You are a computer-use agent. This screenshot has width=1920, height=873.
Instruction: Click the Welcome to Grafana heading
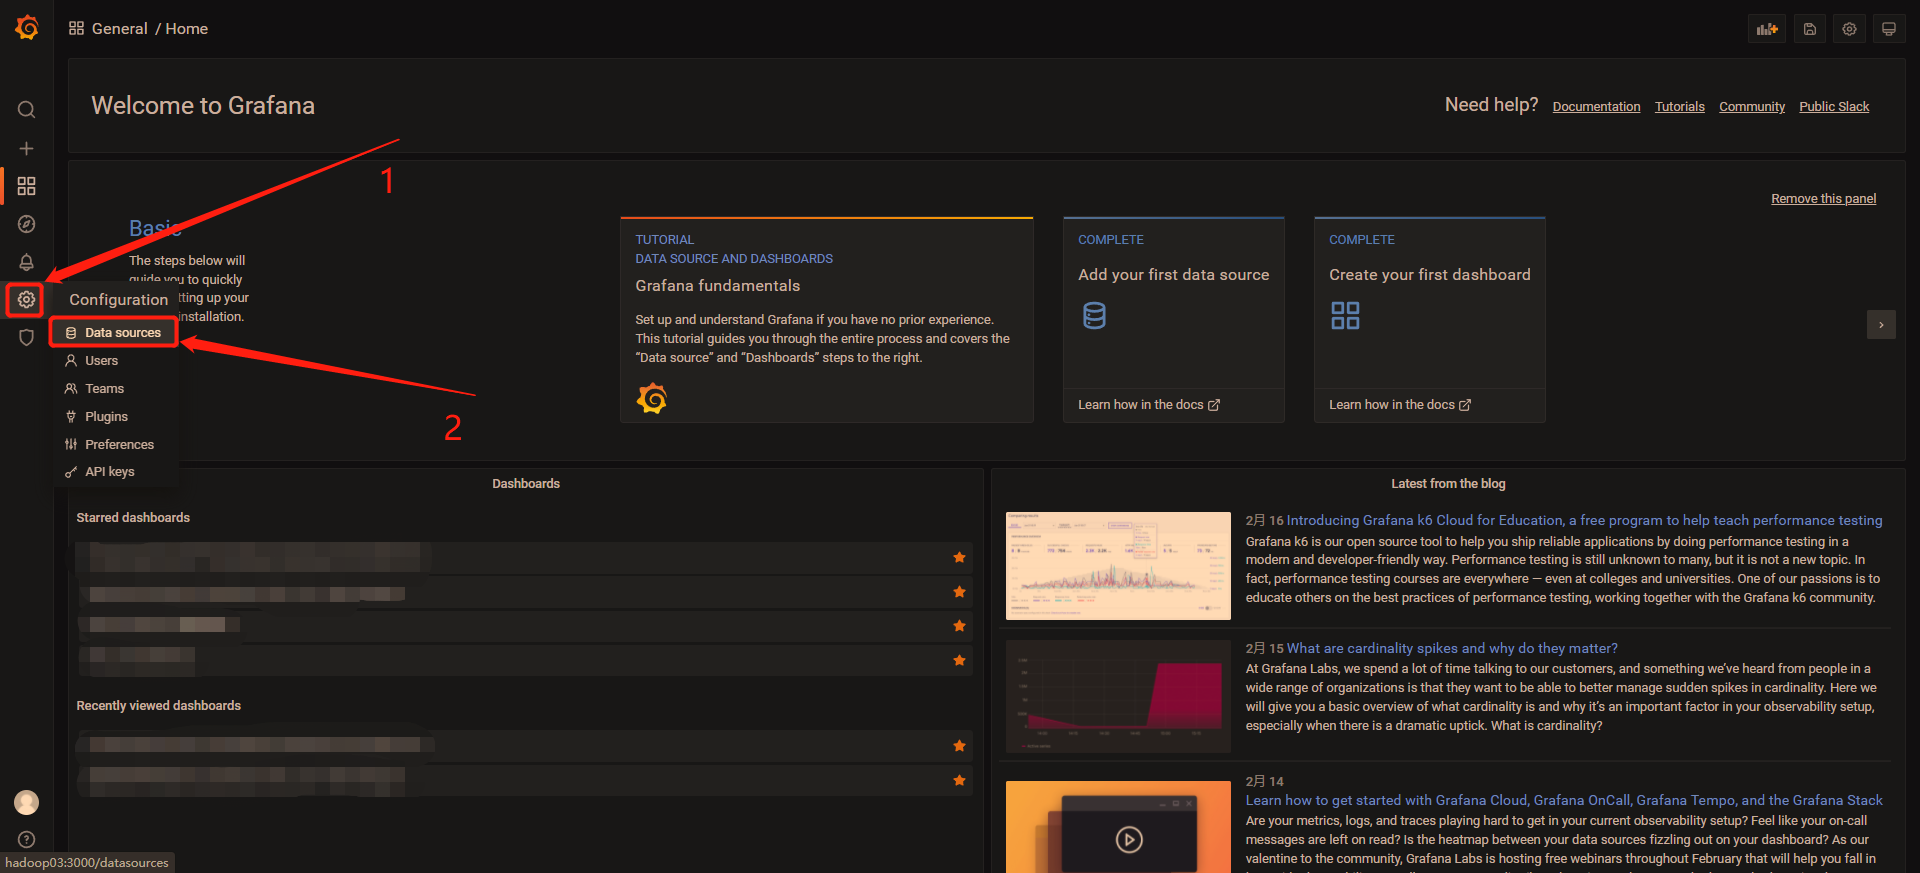203,106
